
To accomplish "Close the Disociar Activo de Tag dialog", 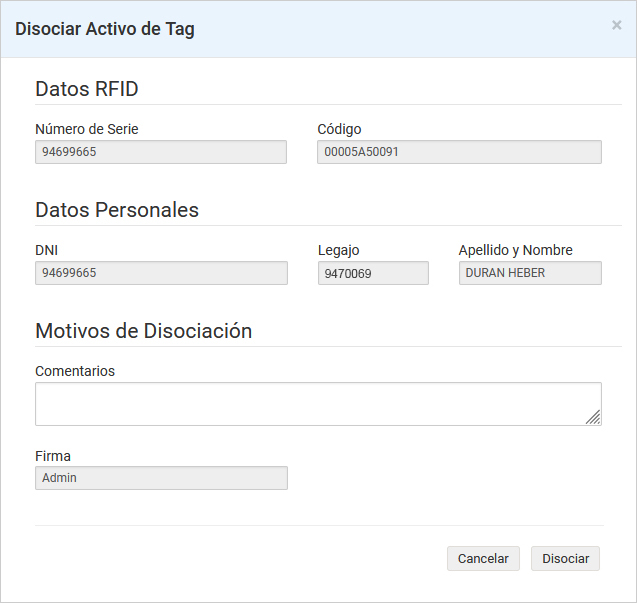I will click(616, 26).
